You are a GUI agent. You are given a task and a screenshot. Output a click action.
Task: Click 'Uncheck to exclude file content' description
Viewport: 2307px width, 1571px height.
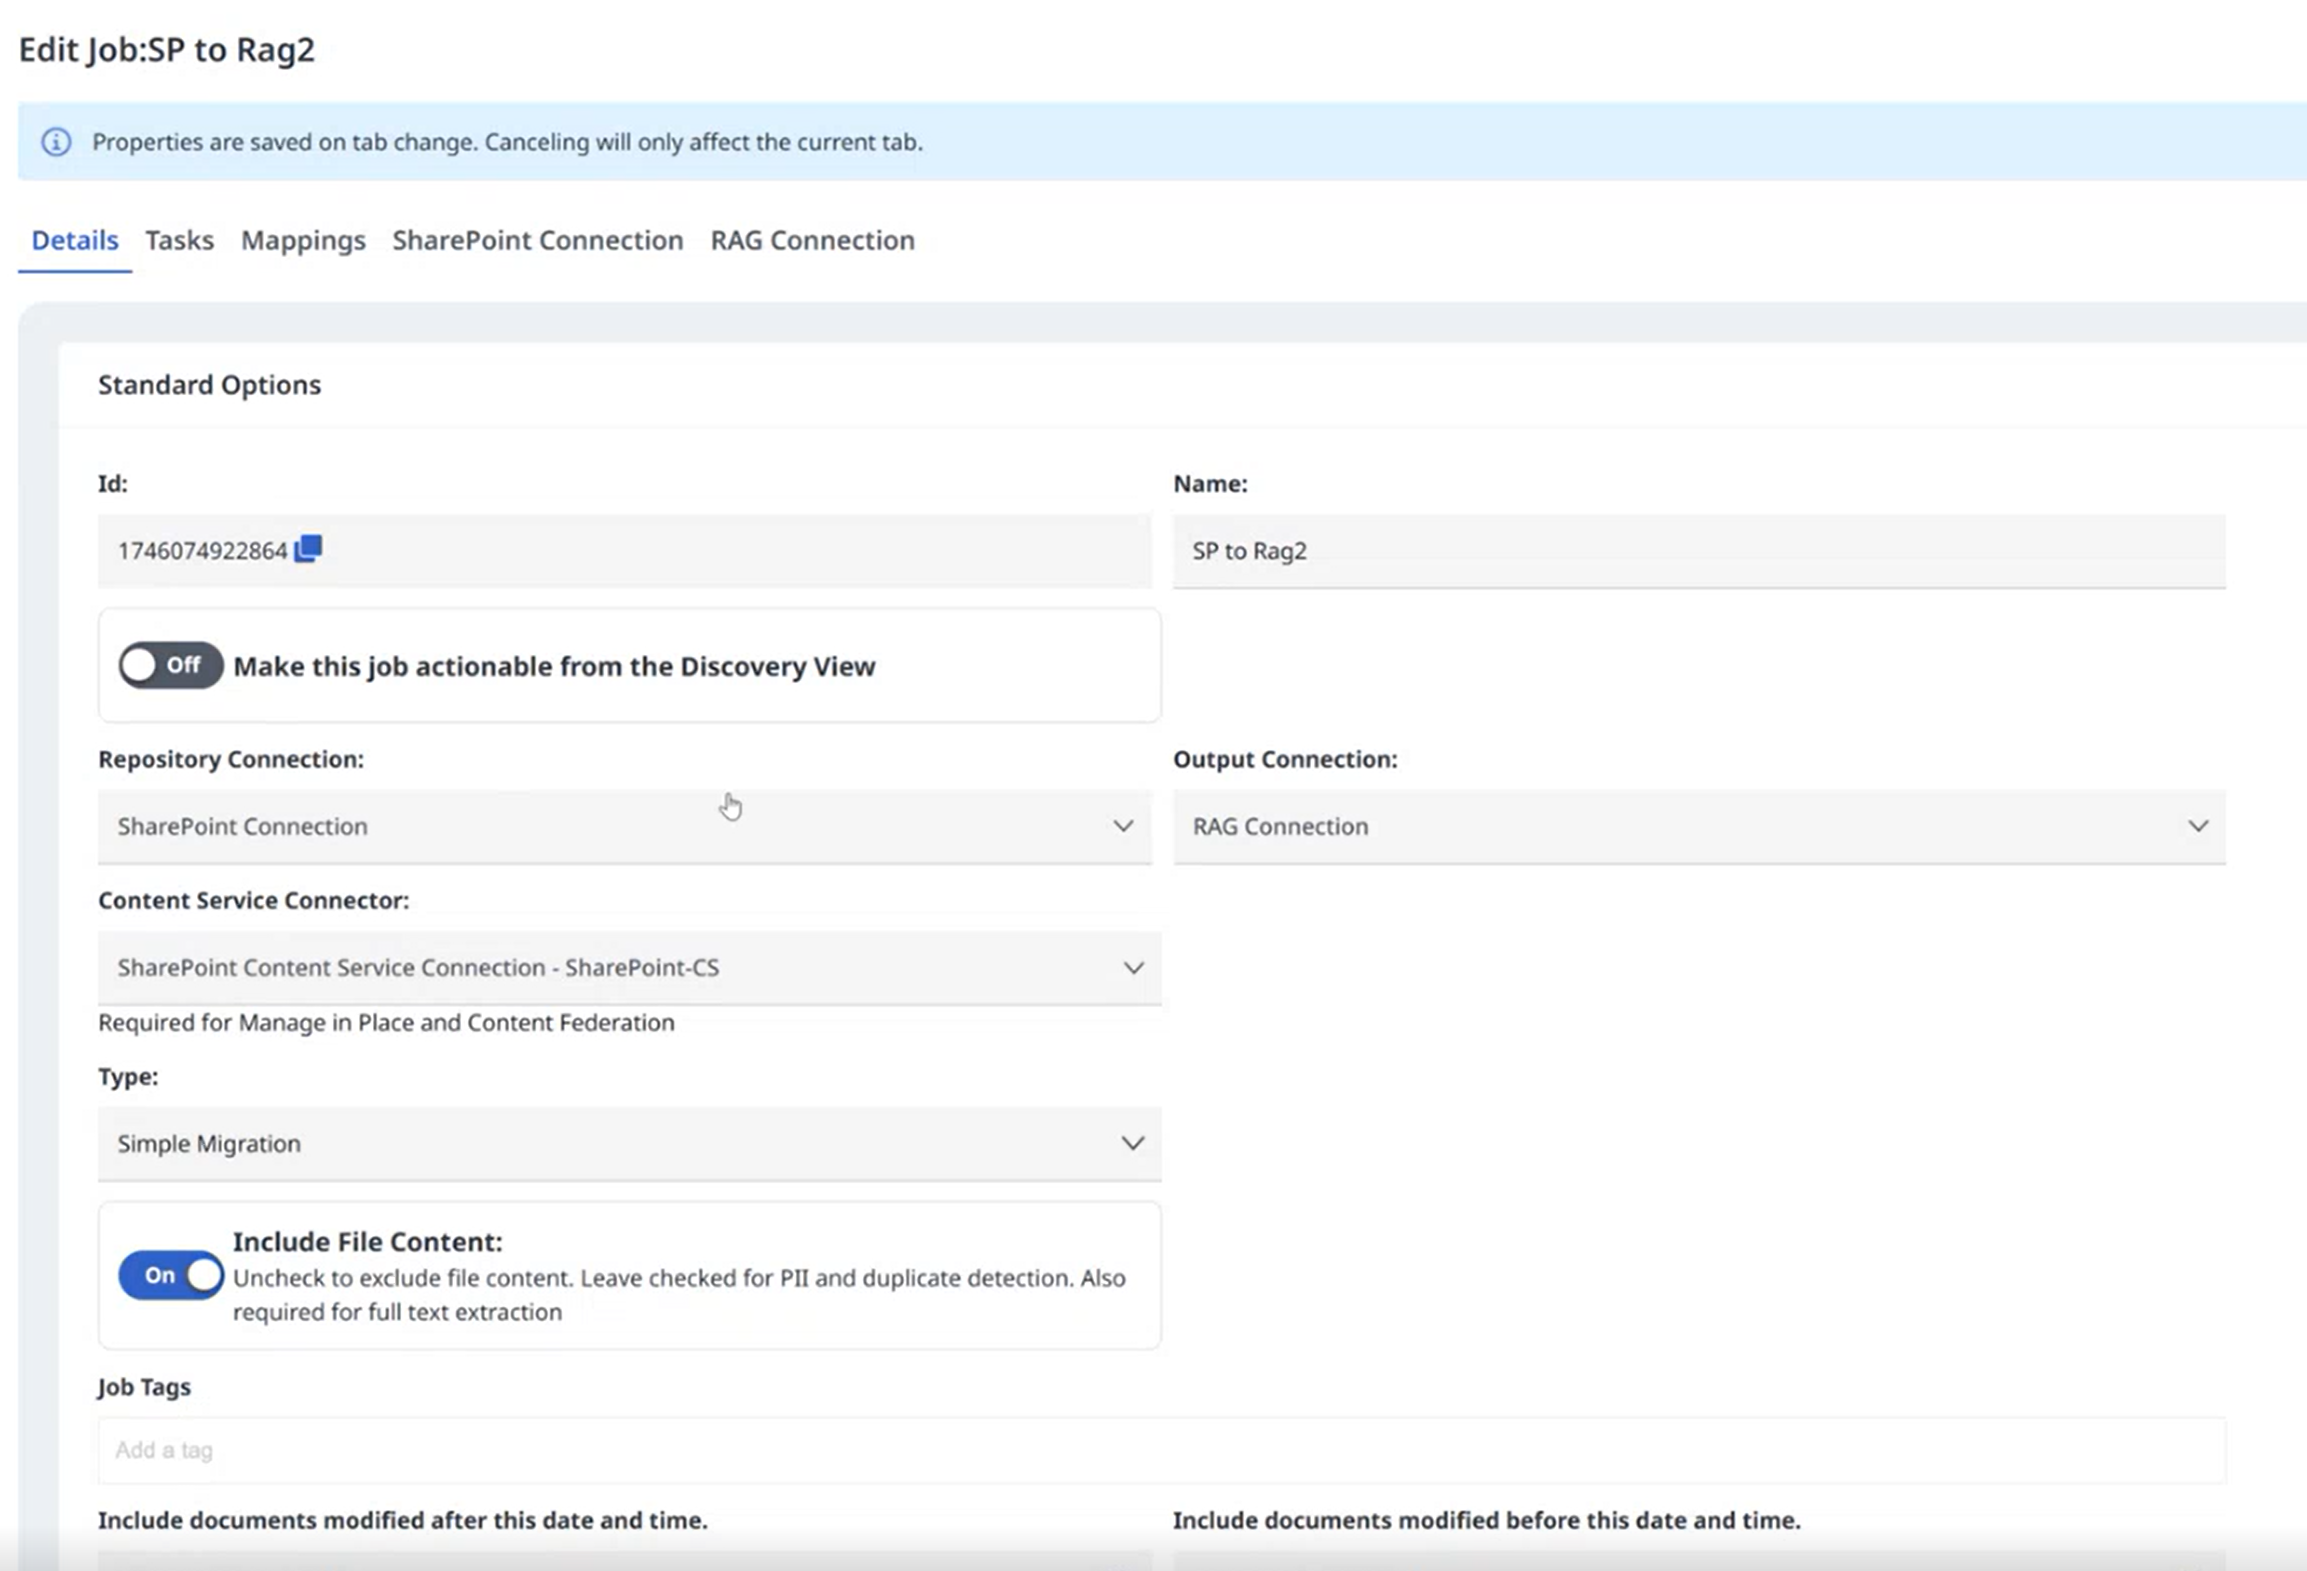tap(679, 1295)
